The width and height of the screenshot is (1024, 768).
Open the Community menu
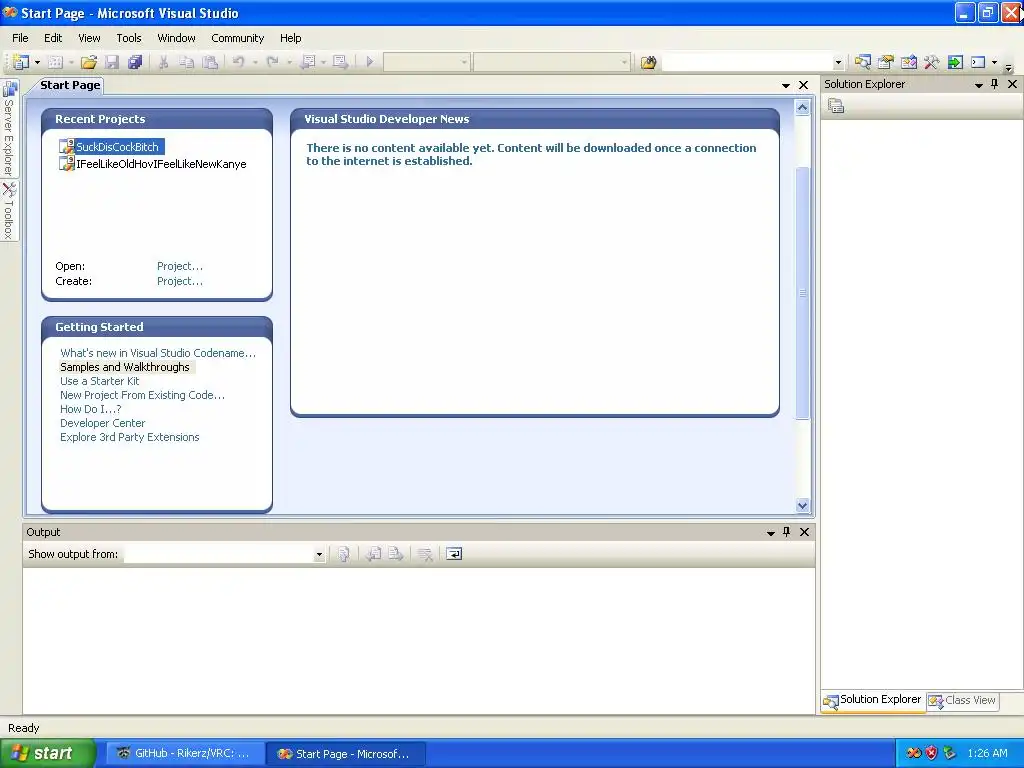coord(237,38)
